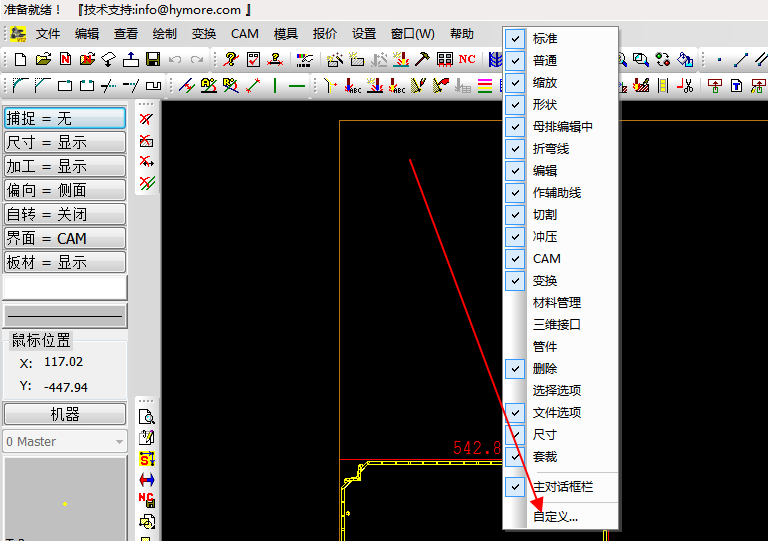Toggle the CAM toolbar checkbox
The image size is (768, 541).
pos(546,258)
